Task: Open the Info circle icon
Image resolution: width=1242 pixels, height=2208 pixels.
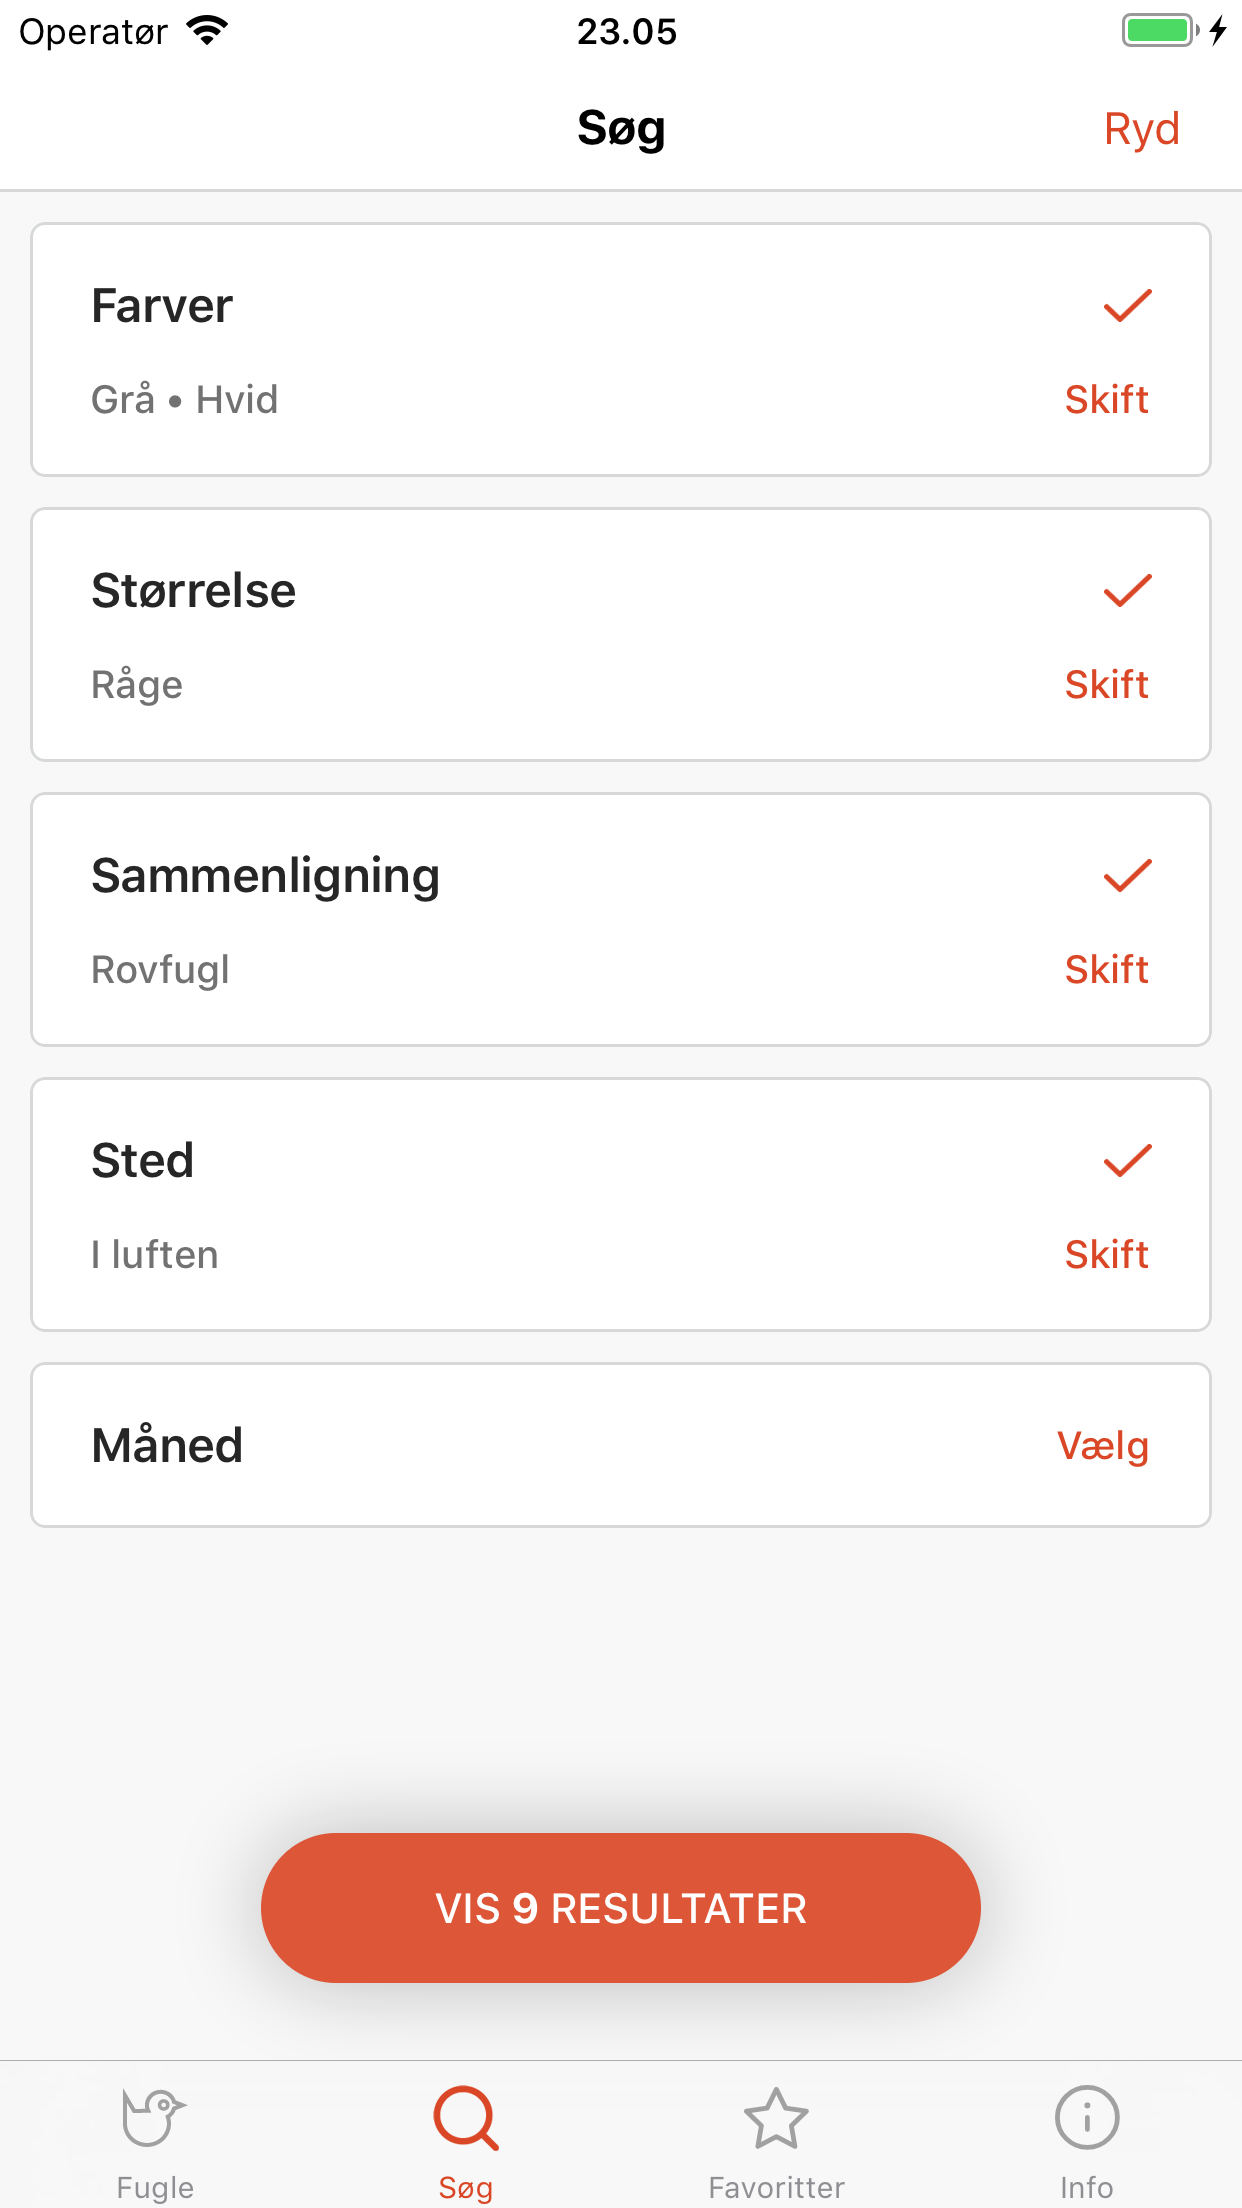Action: [x=1087, y=2117]
